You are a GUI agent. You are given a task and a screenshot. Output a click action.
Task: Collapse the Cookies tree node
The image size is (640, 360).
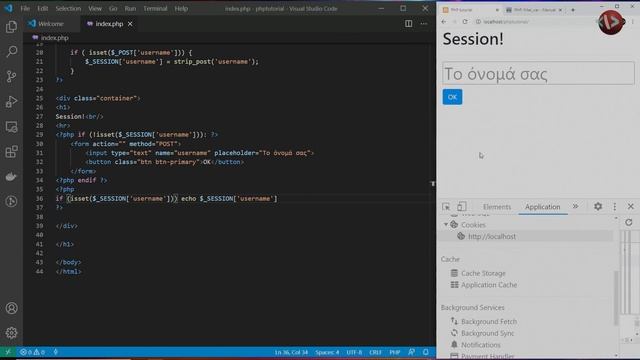click(x=446, y=224)
